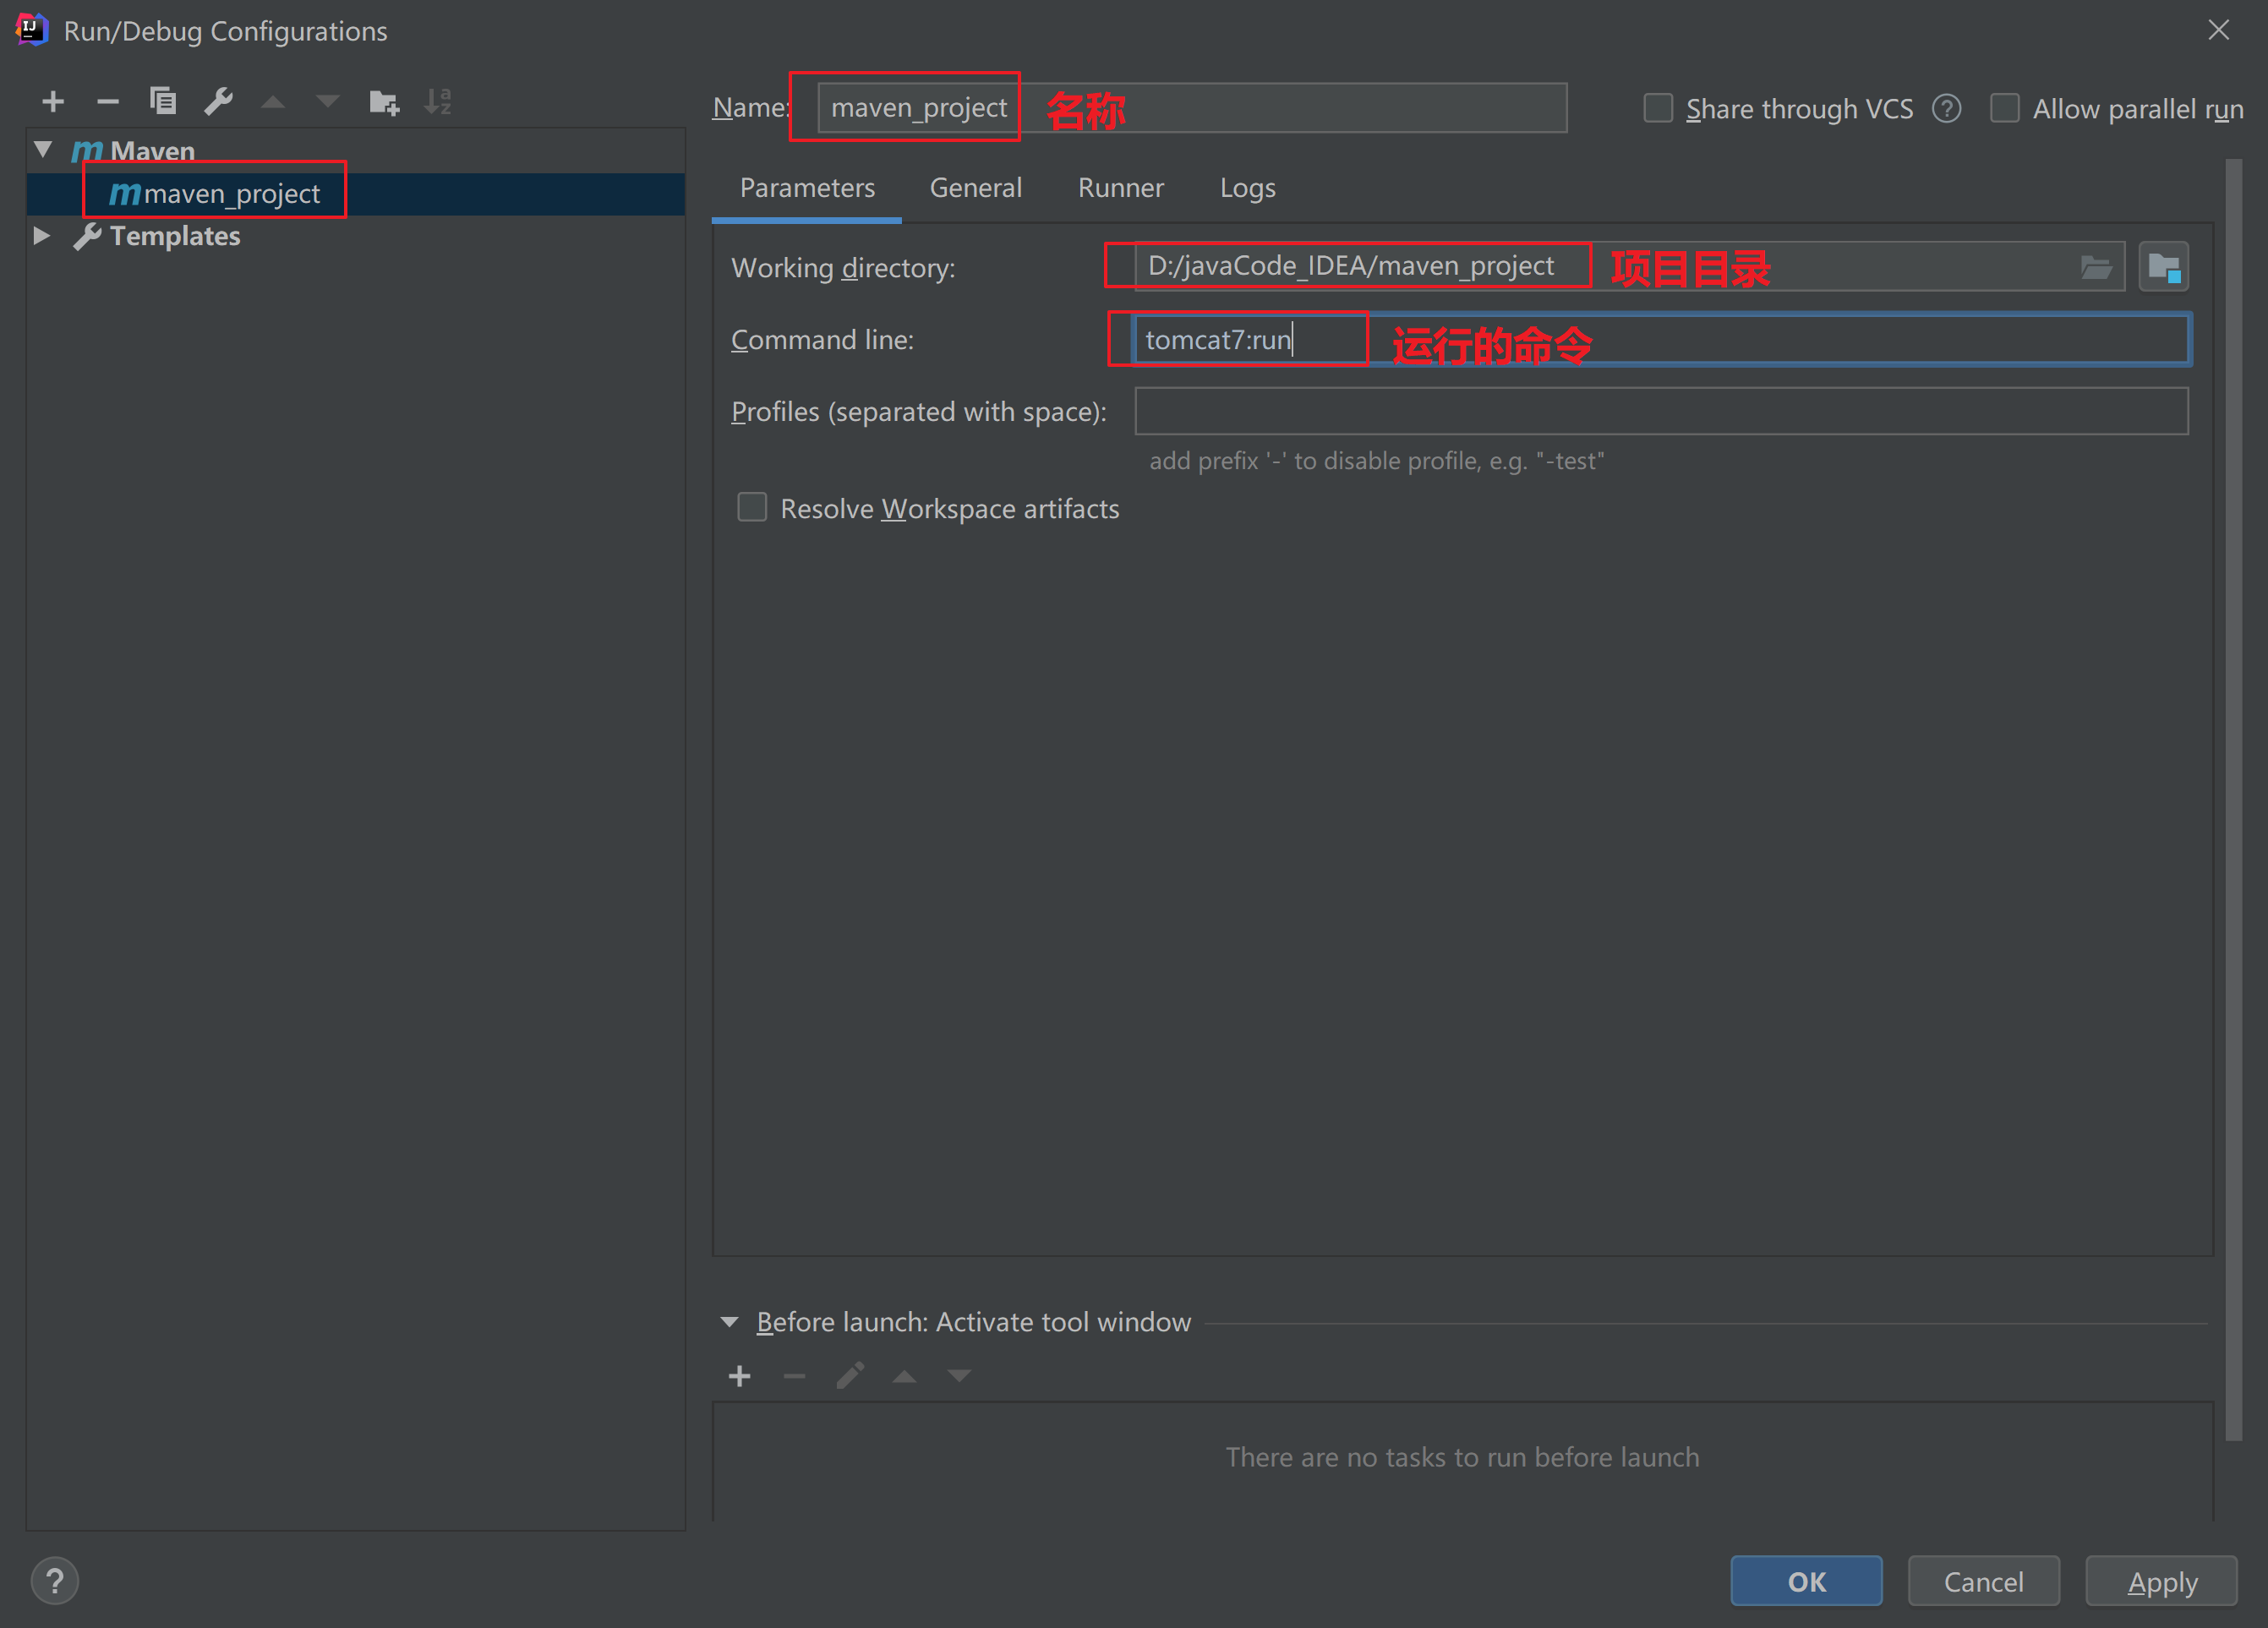
Task: Focus the Command line field containing tomcat7:run
Action: [x=1662, y=340]
